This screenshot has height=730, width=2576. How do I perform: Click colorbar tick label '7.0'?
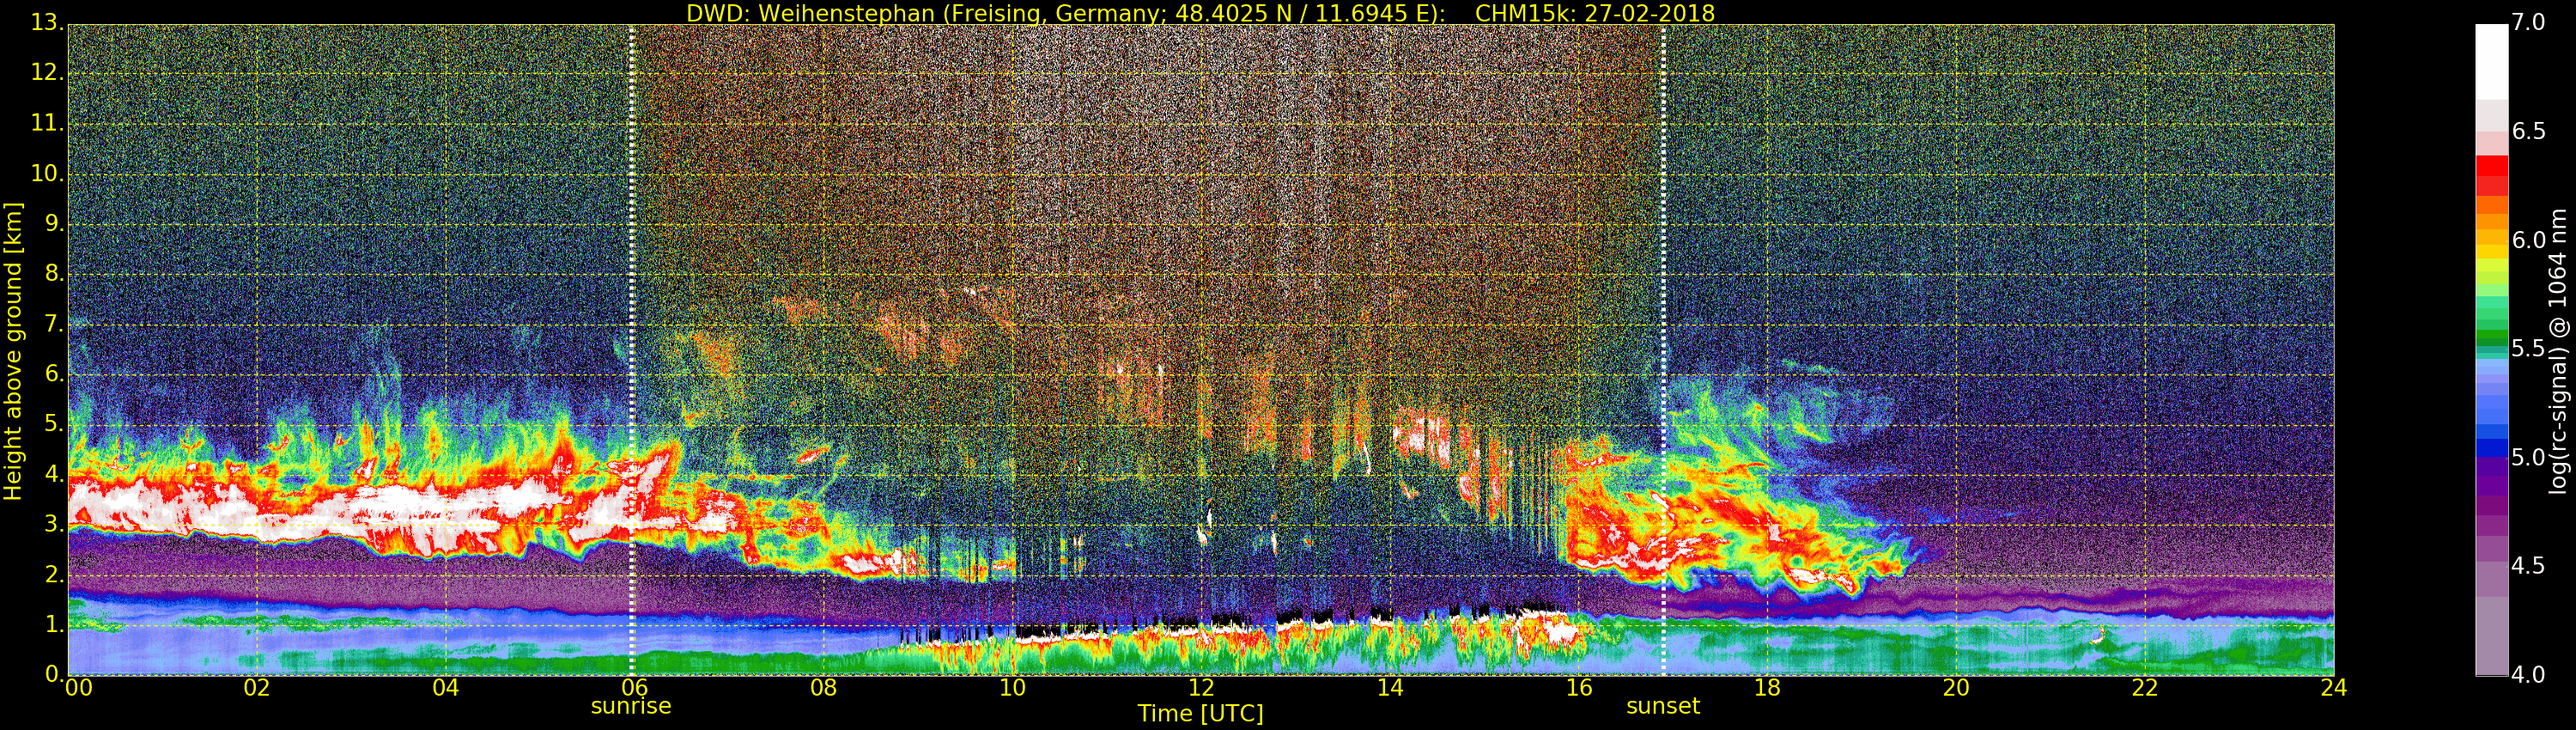click(x=2528, y=23)
